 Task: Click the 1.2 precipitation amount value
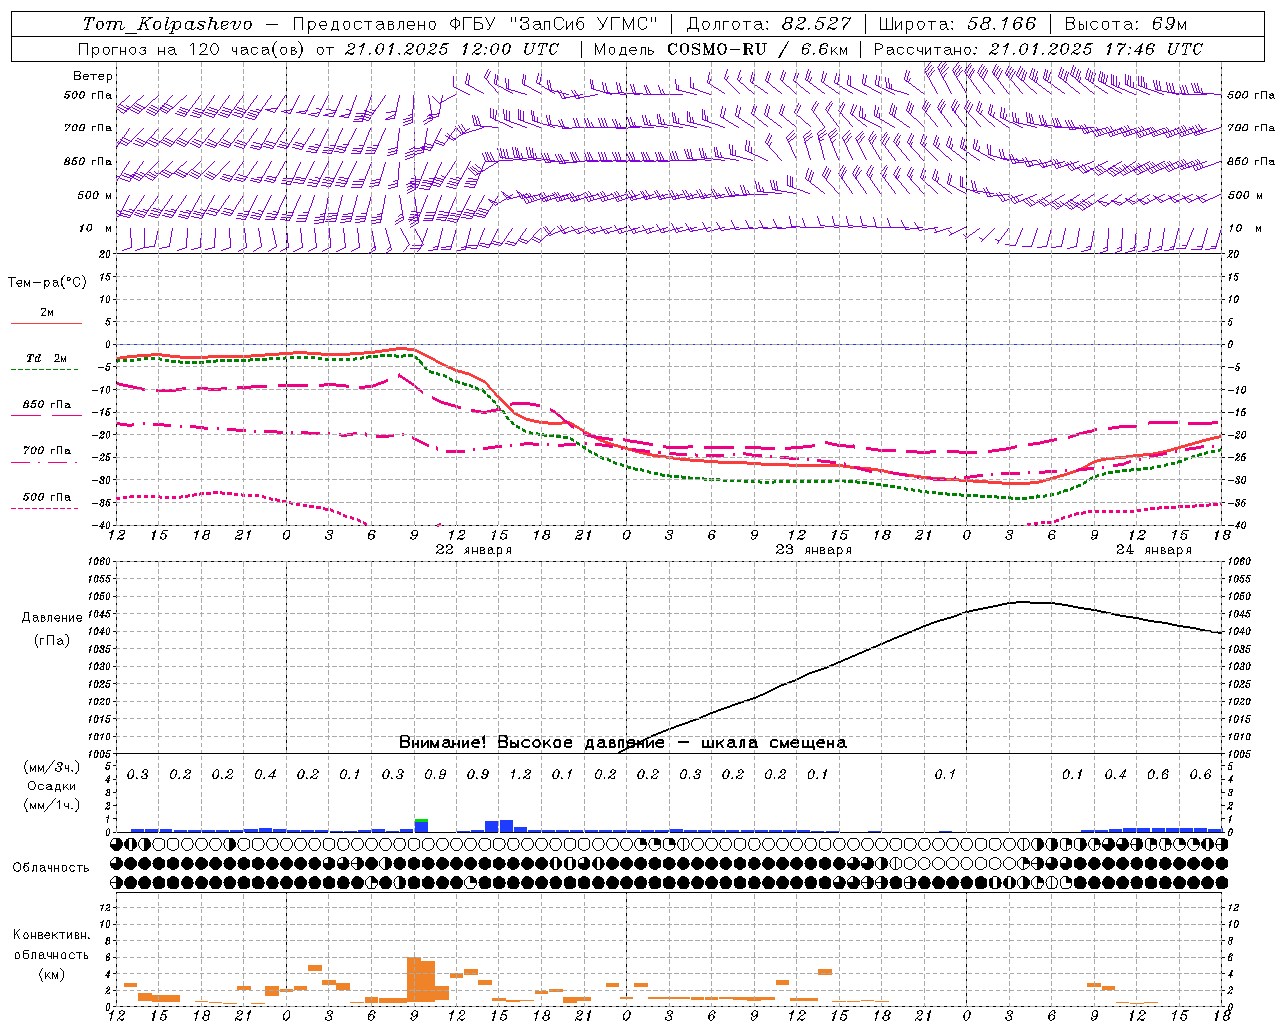520,774
